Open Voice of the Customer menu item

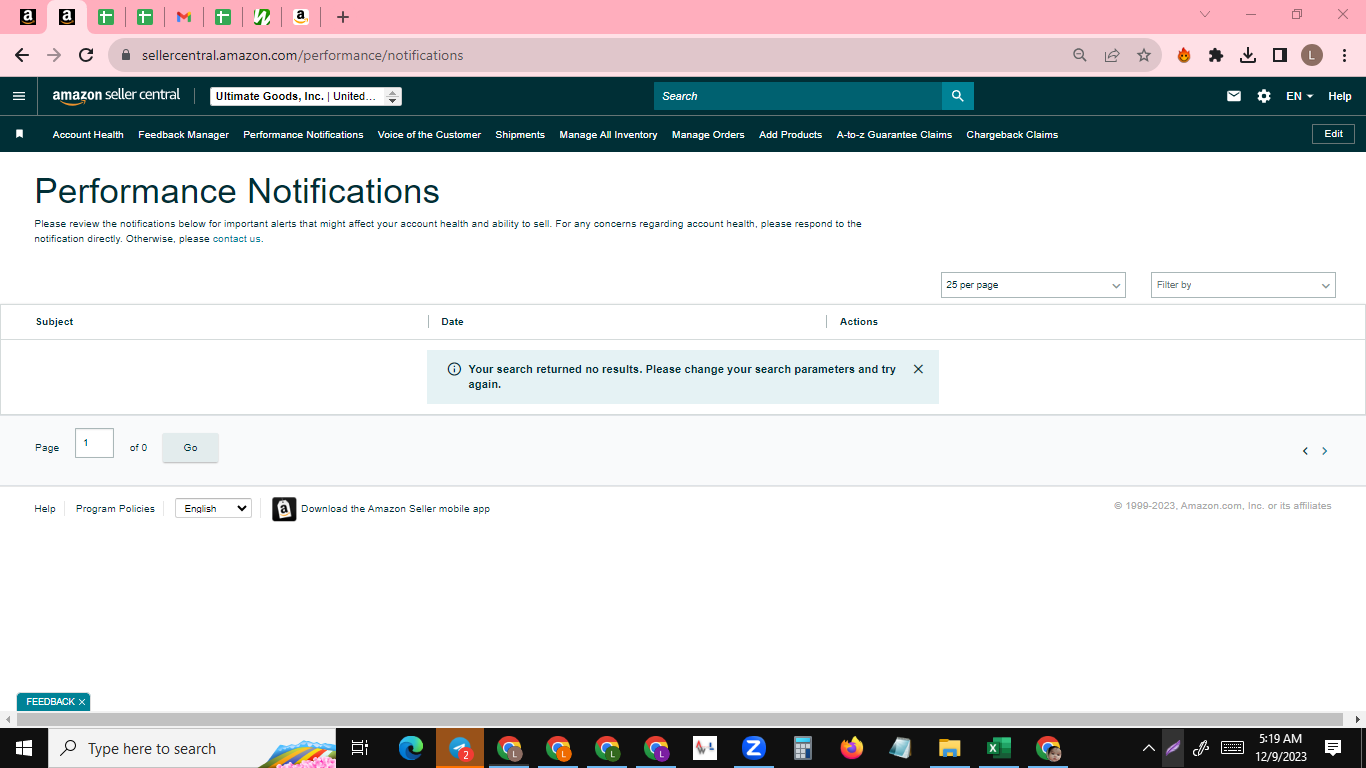[x=429, y=134]
